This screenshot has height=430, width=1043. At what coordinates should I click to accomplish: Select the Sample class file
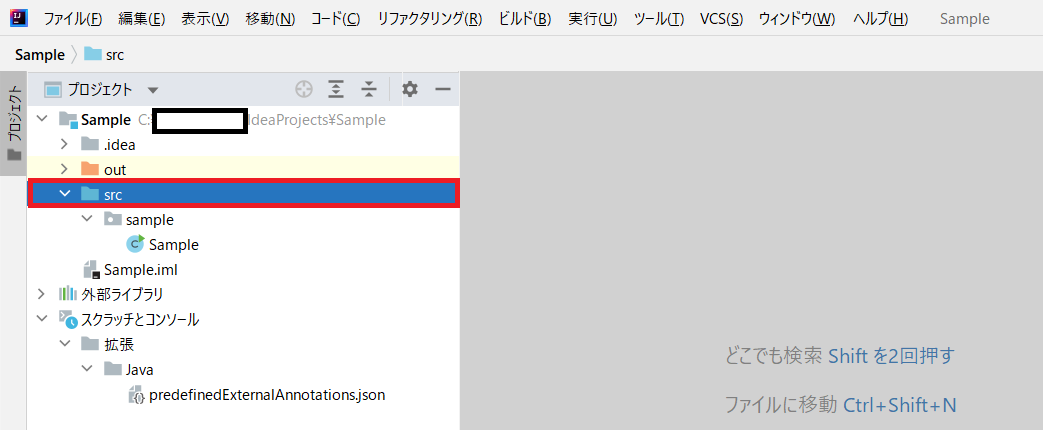[x=243, y=244]
